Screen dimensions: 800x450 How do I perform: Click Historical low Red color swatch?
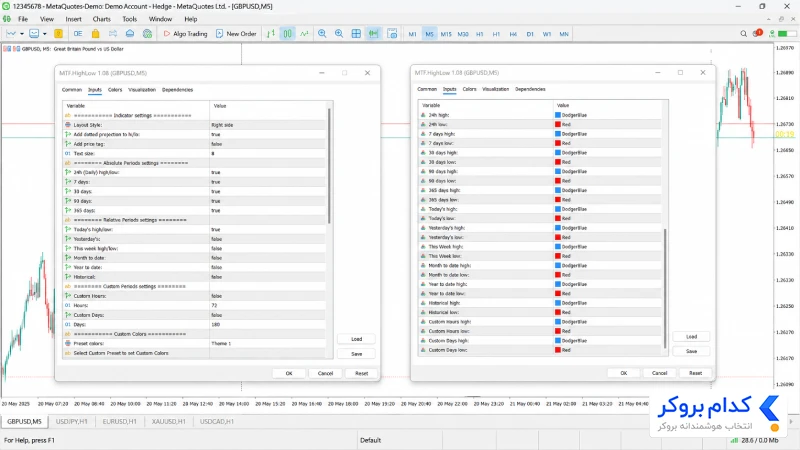pyautogui.click(x=558, y=312)
